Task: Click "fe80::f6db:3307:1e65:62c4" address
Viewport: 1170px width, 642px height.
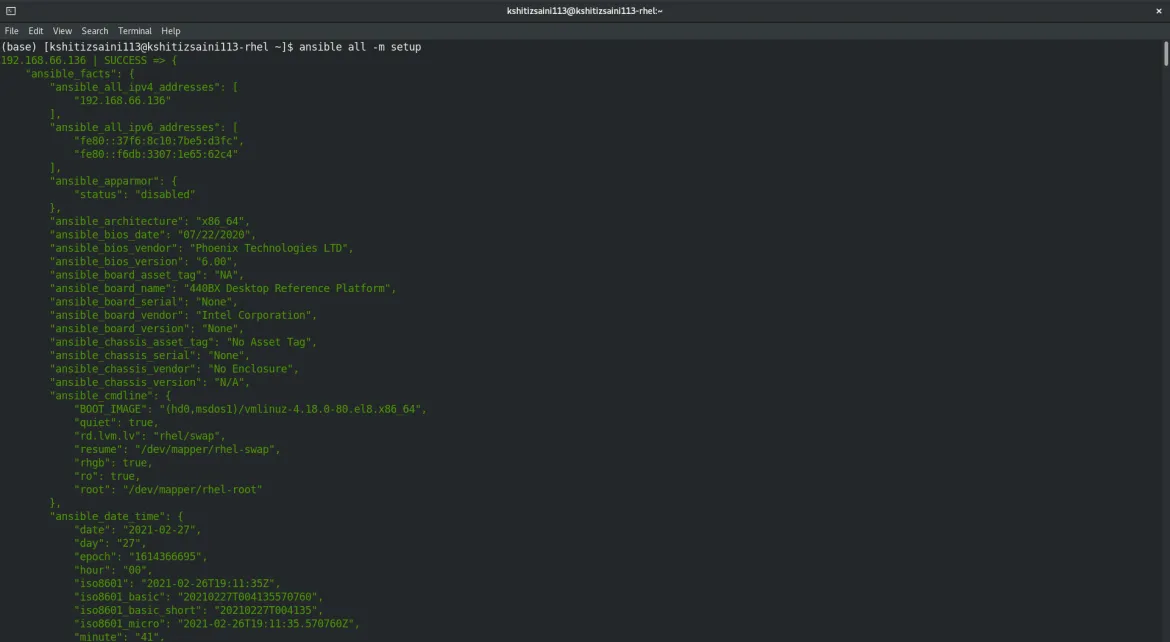Action: pyautogui.click(x=156, y=154)
